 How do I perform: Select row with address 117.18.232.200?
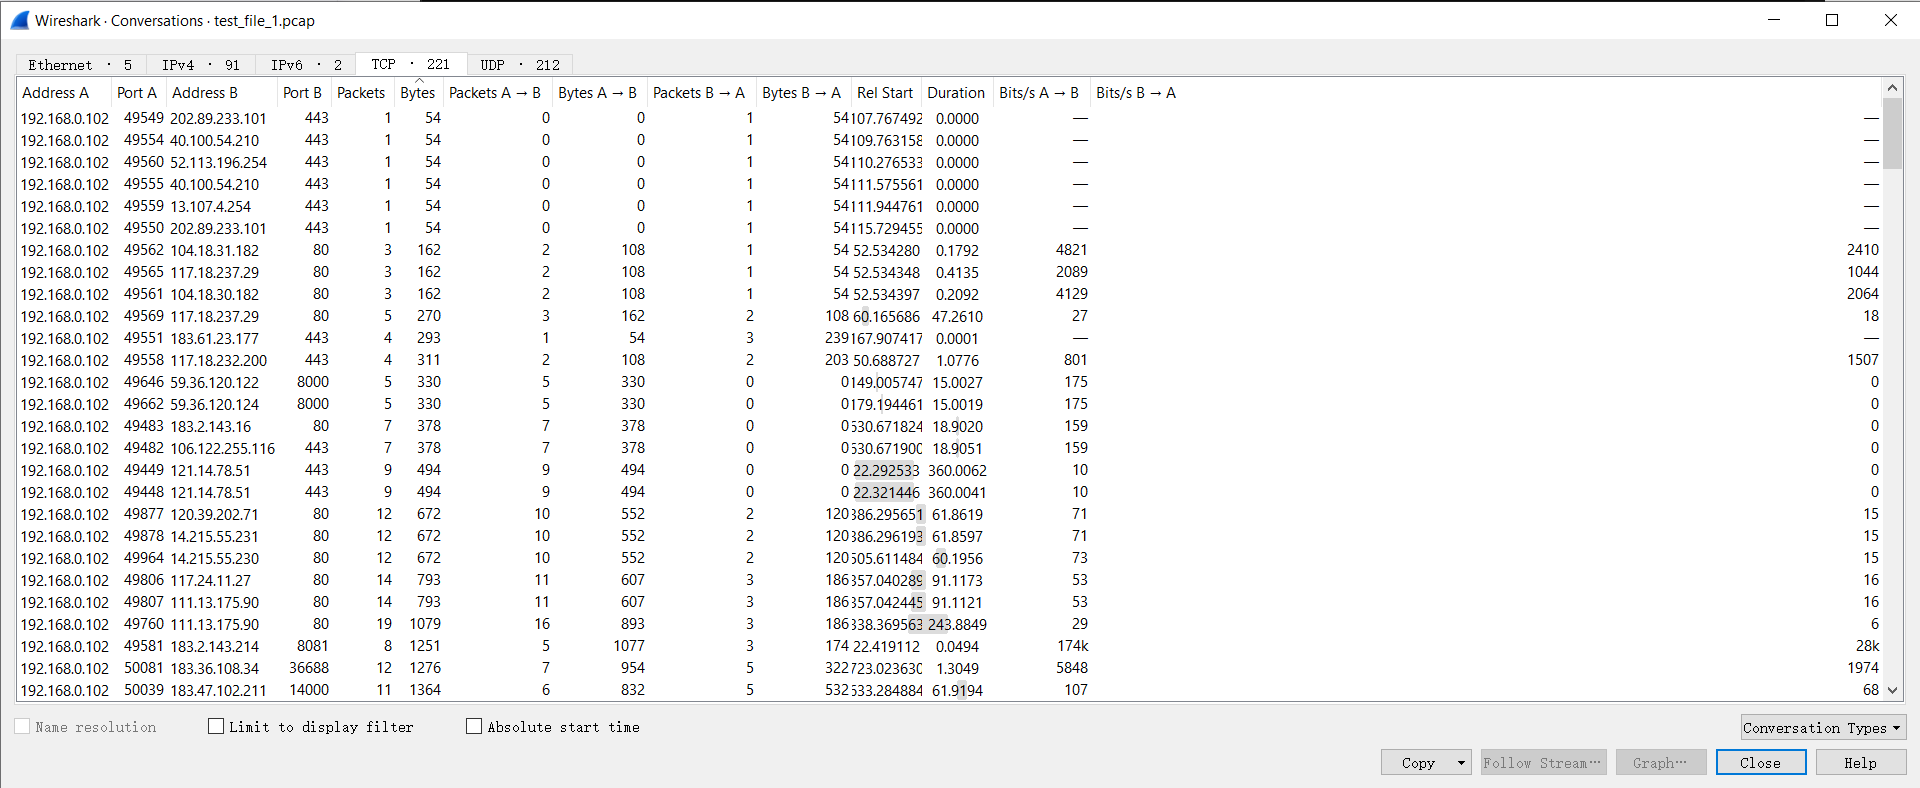point(950,360)
